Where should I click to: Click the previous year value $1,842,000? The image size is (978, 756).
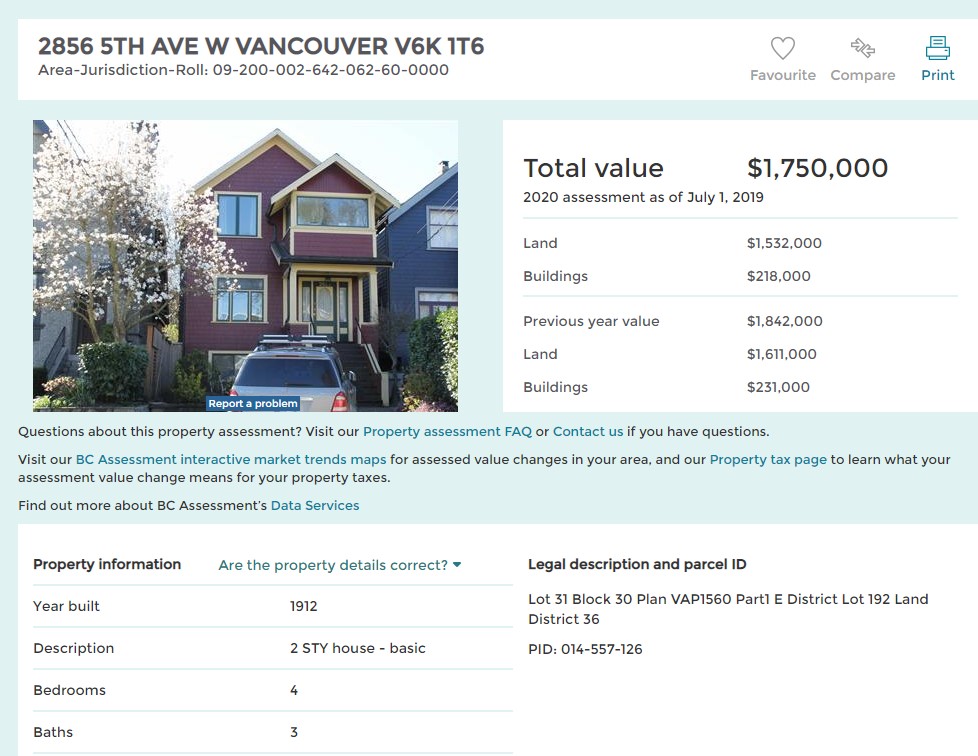(x=784, y=322)
